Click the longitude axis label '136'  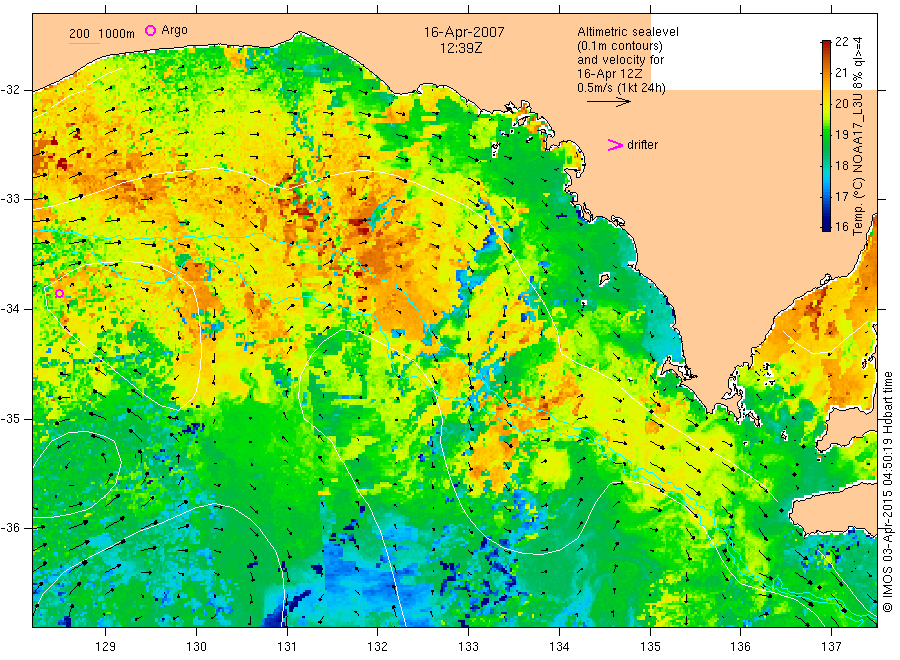coord(740,647)
